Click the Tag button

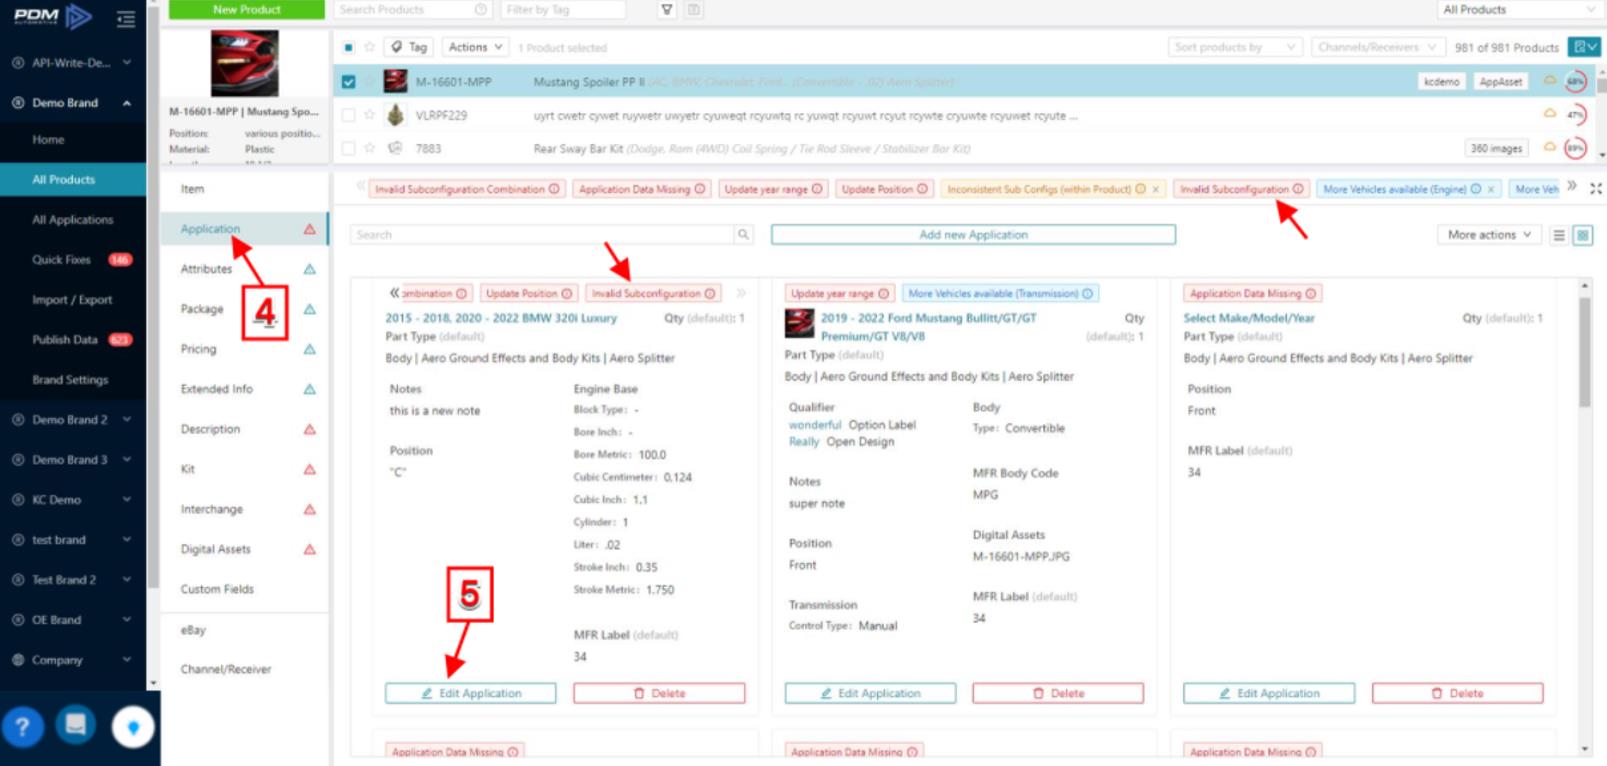pyautogui.click(x=410, y=47)
